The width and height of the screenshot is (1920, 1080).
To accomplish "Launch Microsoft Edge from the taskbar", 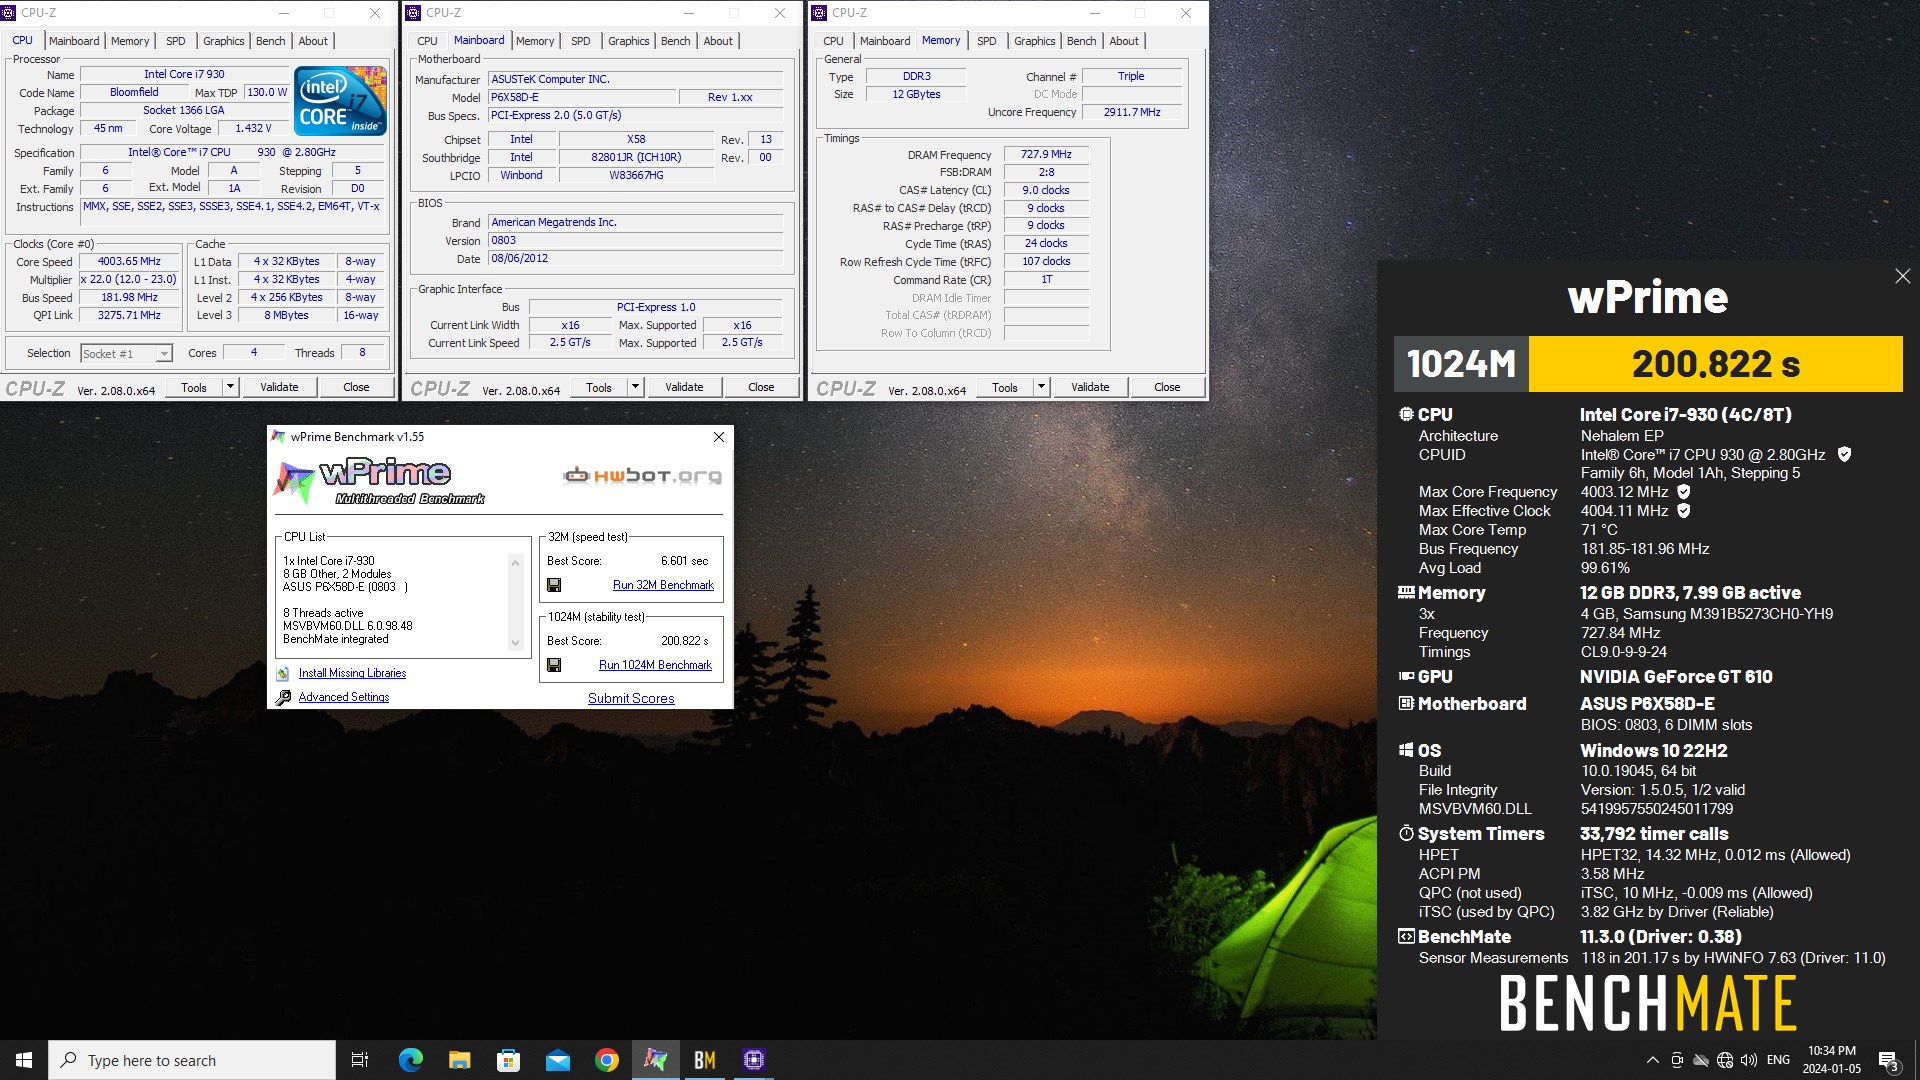I will click(410, 1060).
